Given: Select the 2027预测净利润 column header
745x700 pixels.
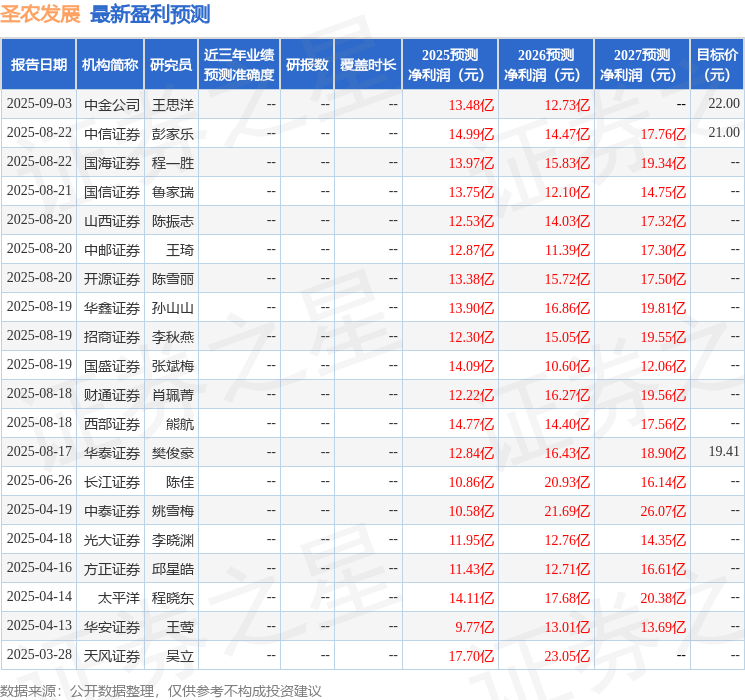Looking at the screenshot, I should click(642, 64).
